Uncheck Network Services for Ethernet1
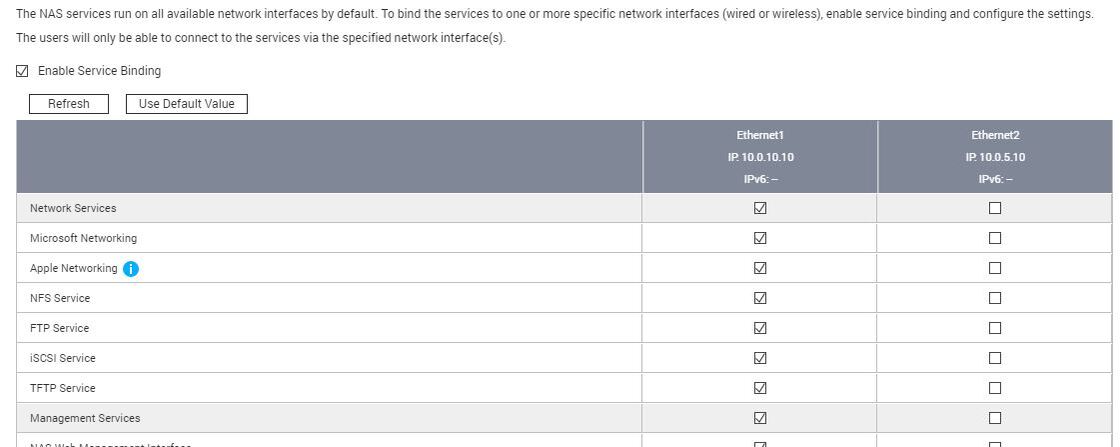The height and width of the screenshot is (447, 1120). (760, 208)
